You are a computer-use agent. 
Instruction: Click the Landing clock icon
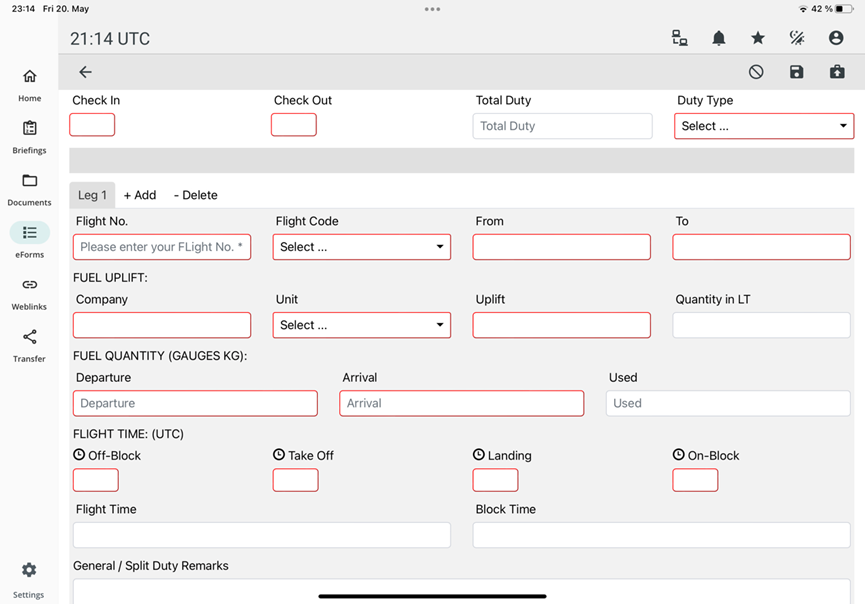click(x=479, y=455)
